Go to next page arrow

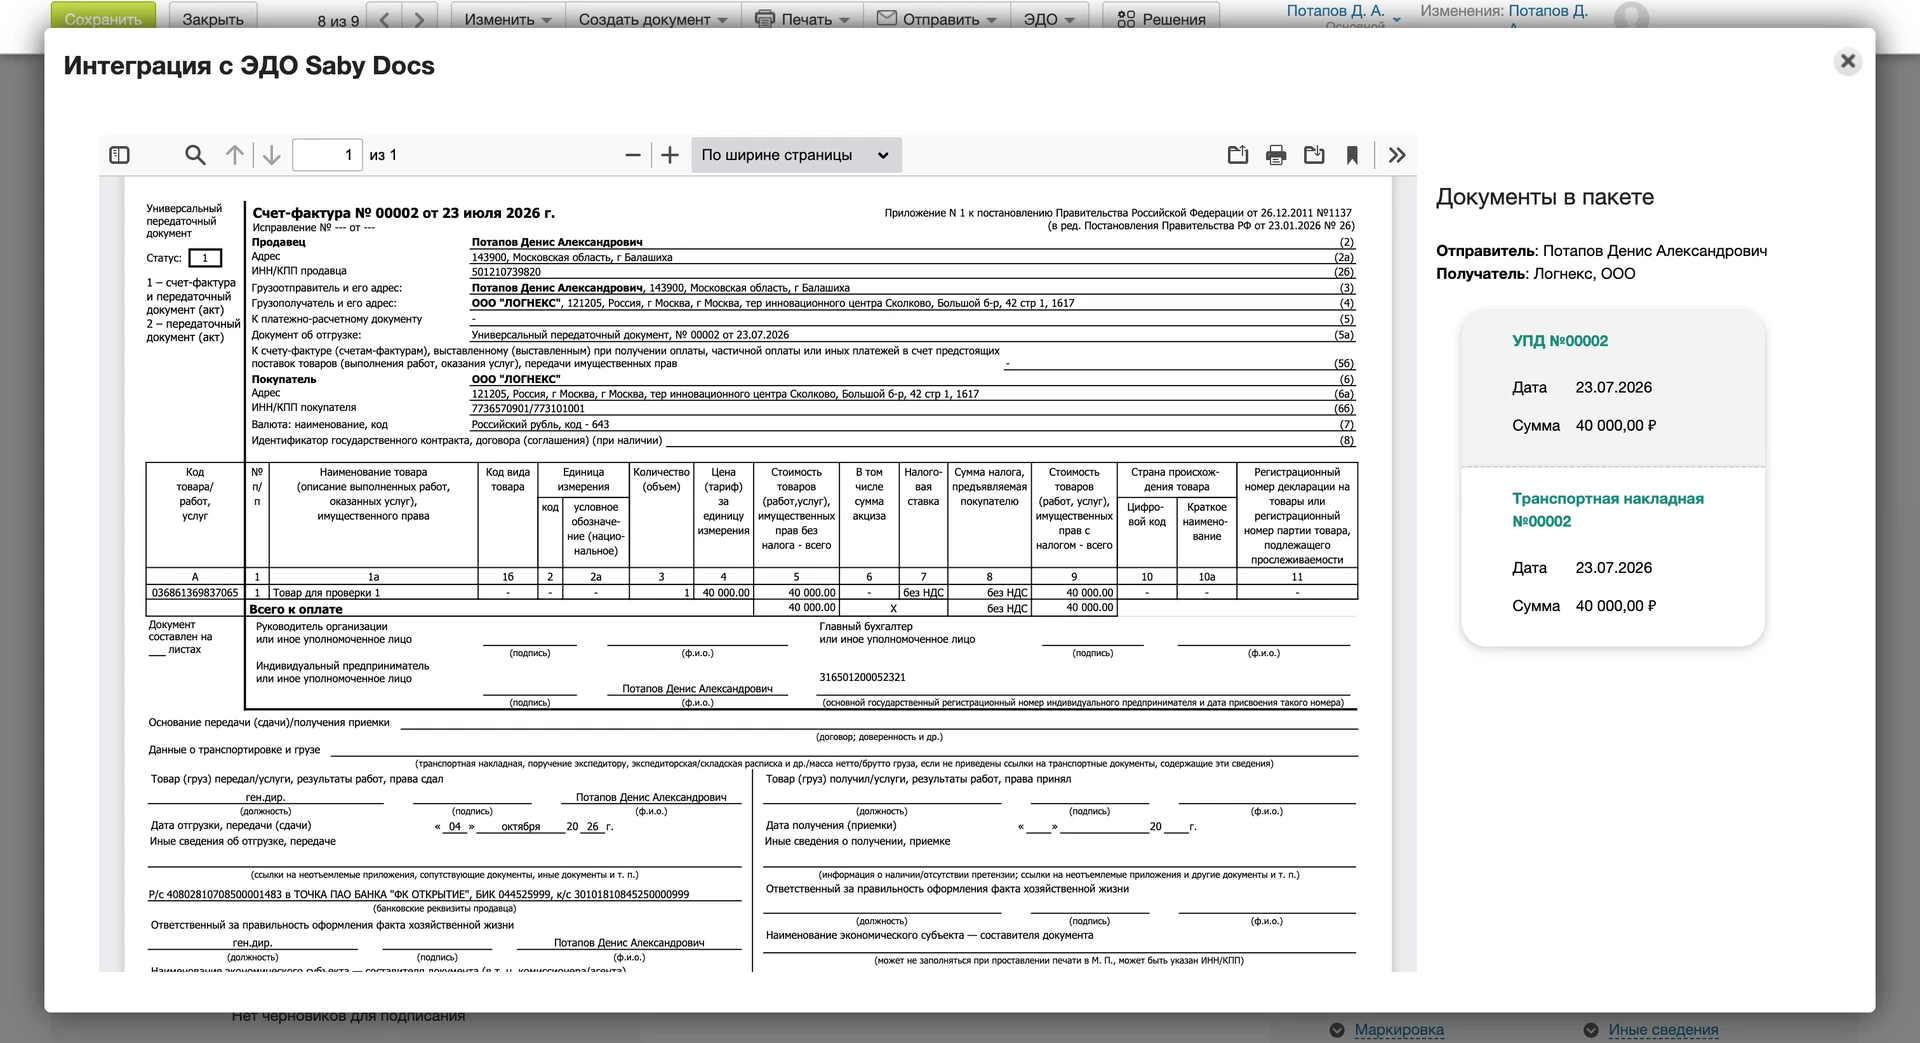(x=271, y=155)
